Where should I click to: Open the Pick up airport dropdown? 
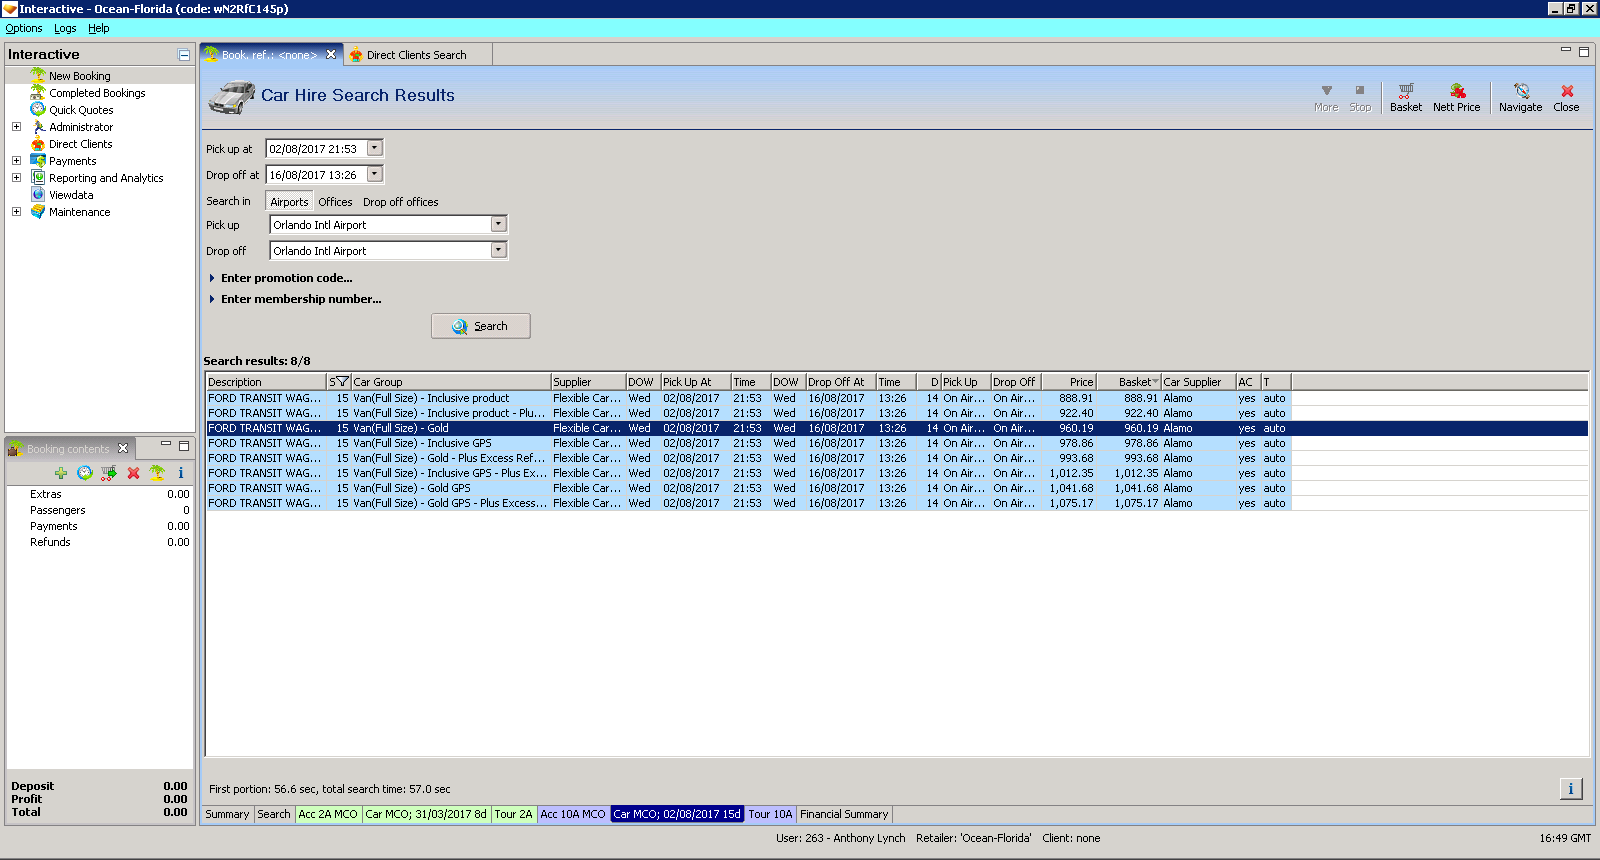pyautogui.click(x=498, y=225)
